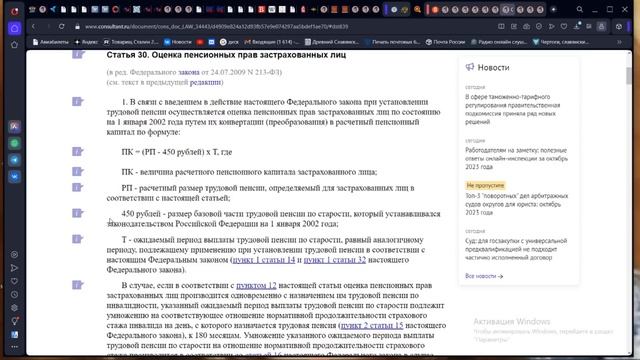Open the Авиабилеты bookmark
This screenshot has height=360, width=640.
[51, 42]
